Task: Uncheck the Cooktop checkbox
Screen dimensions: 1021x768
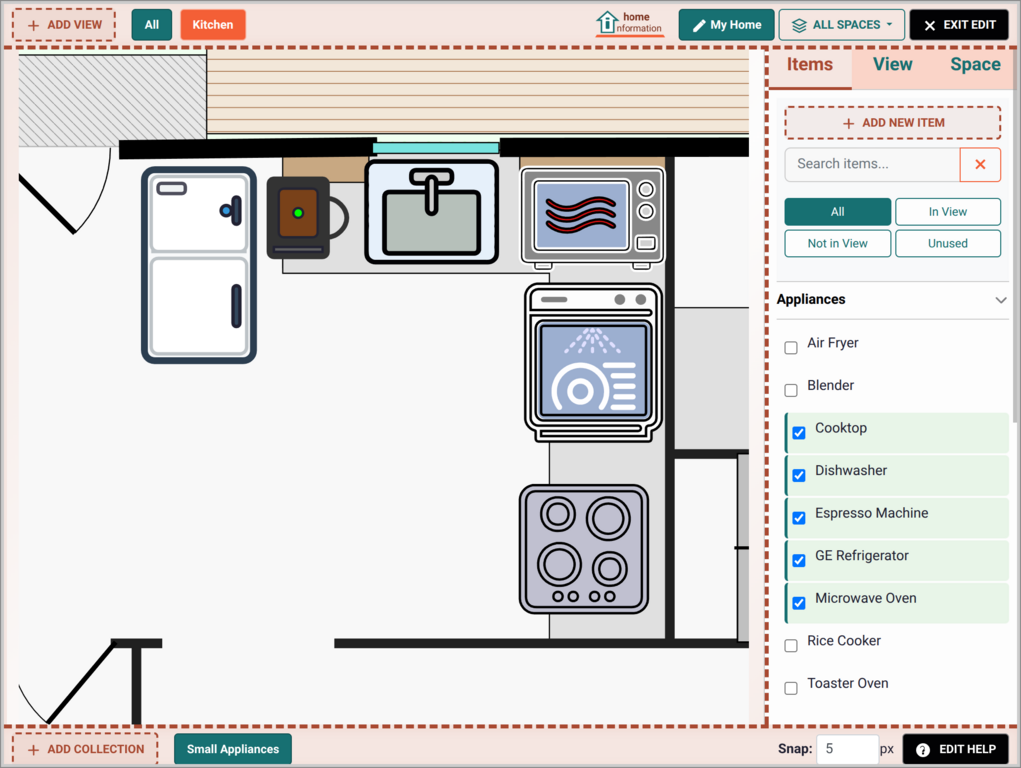Action: (x=798, y=433)
